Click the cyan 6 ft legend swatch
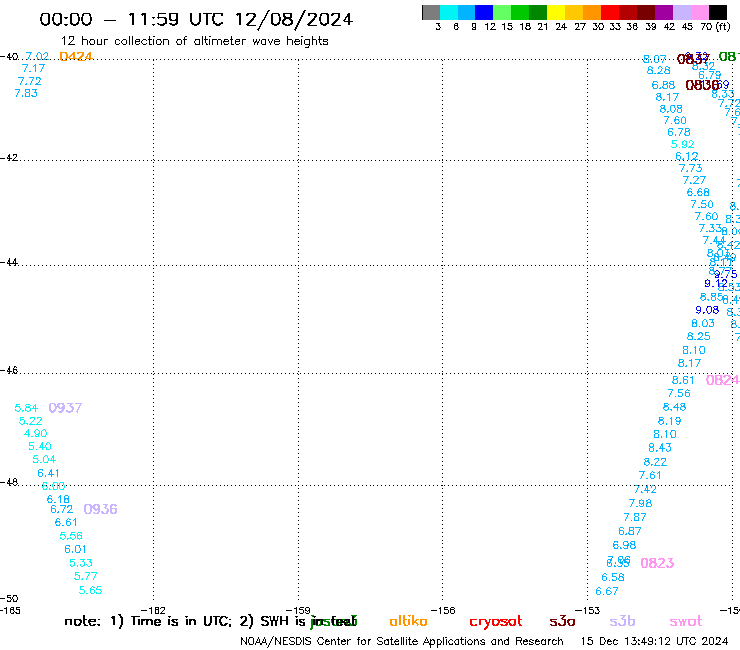 [449, 12]
